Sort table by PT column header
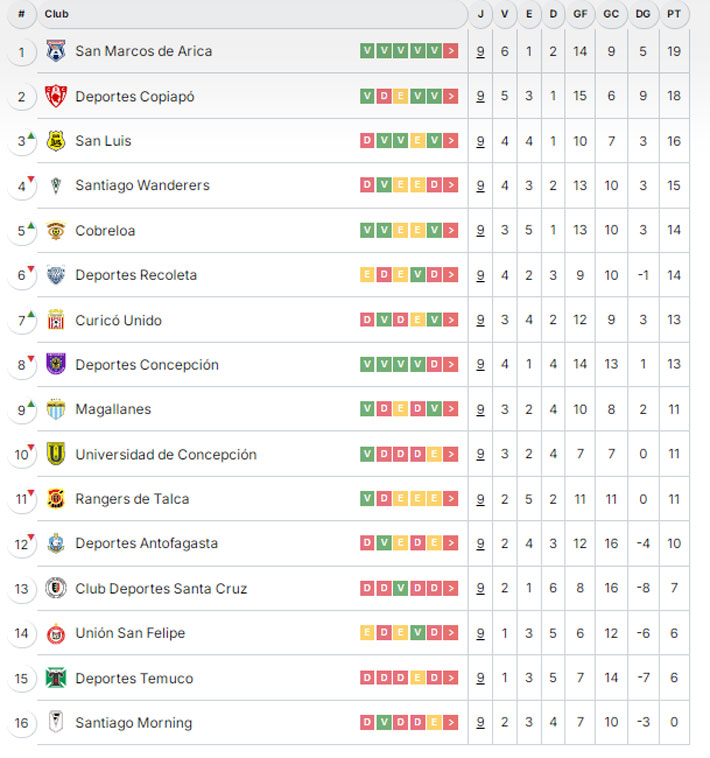This screenshot has height=758, width=710. [x=674, y=14]
